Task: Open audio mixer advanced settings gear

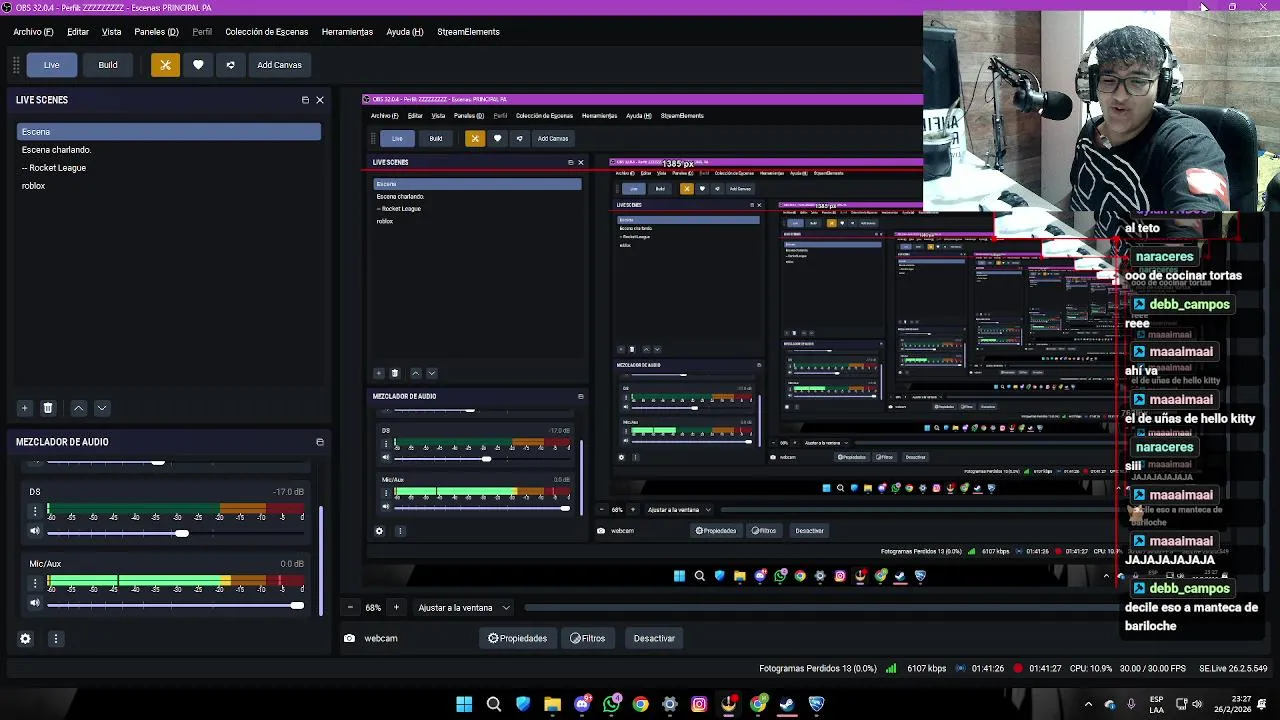Action: (25, 638)
